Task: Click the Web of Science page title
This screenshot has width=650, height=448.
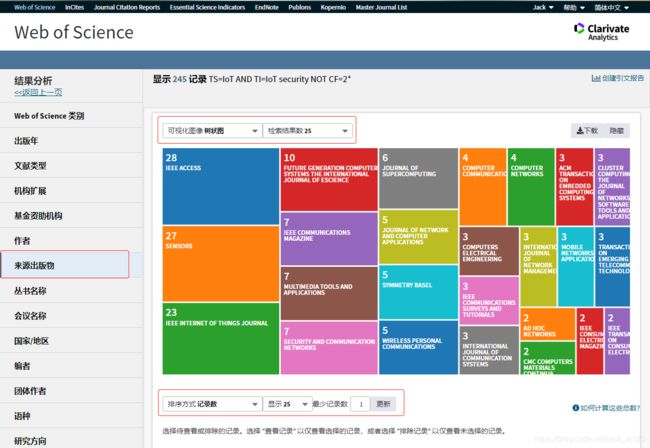Action: [74, 32]
